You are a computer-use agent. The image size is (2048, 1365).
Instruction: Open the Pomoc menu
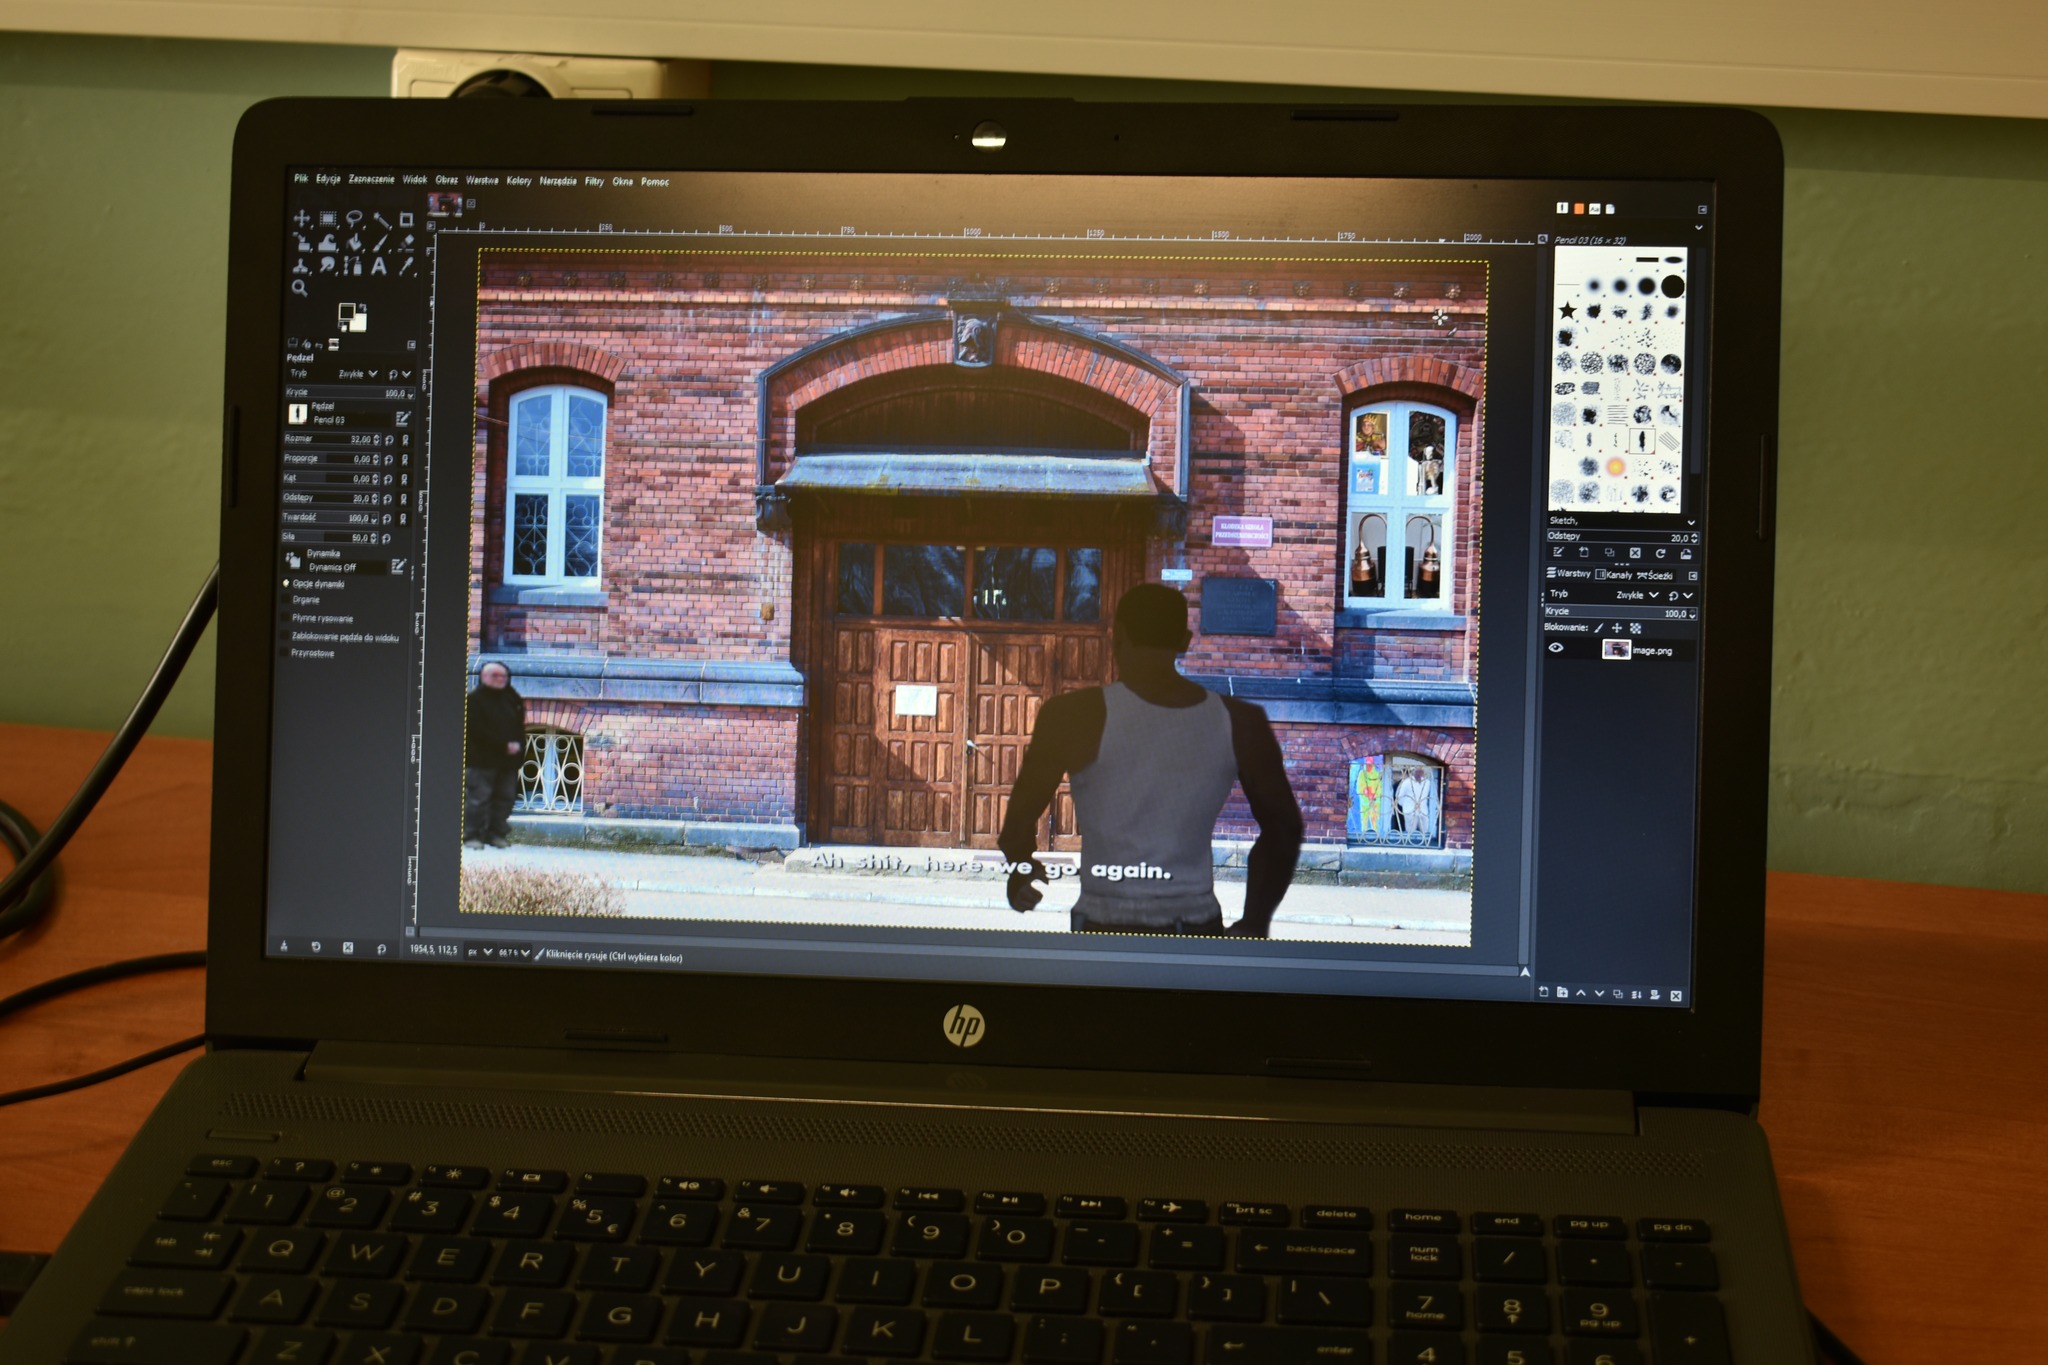pyautogui.click(x=655, y=182)
